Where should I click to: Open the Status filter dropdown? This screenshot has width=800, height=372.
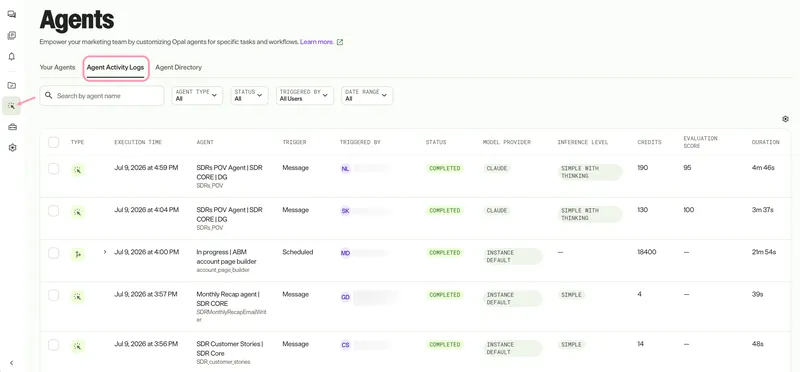click(x=249, y=95)
